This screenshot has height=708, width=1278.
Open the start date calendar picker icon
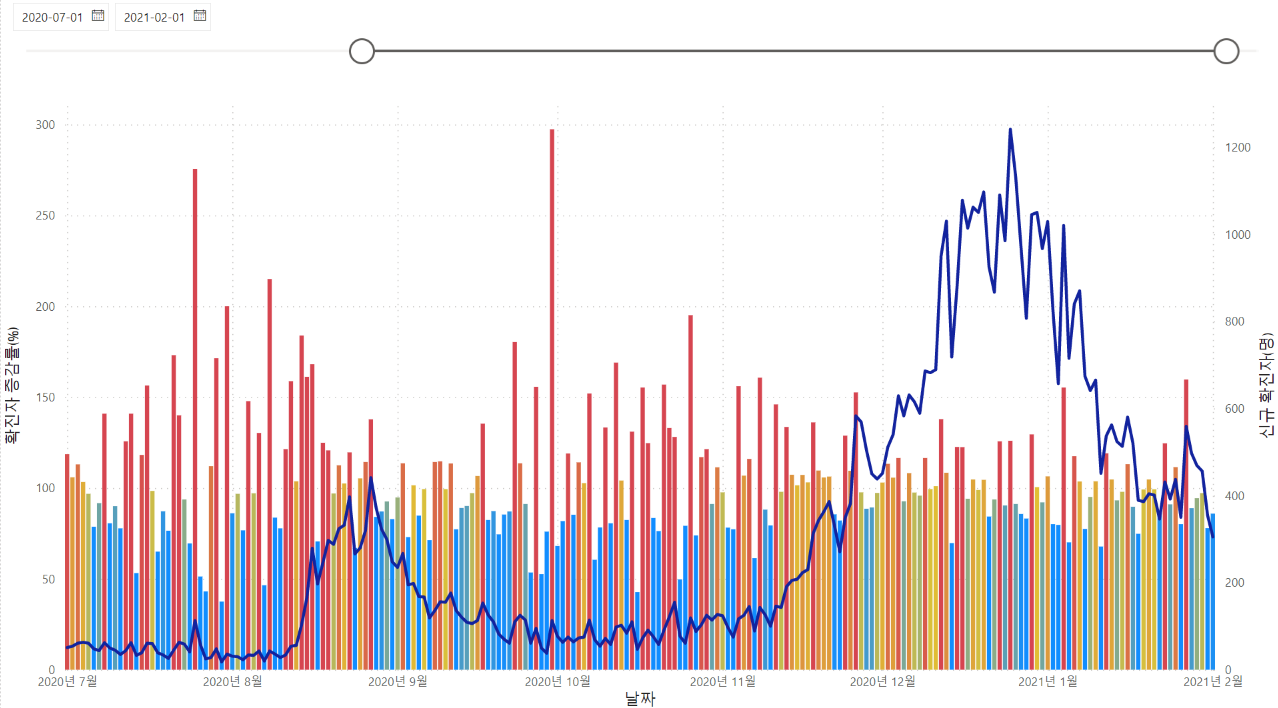97,16
